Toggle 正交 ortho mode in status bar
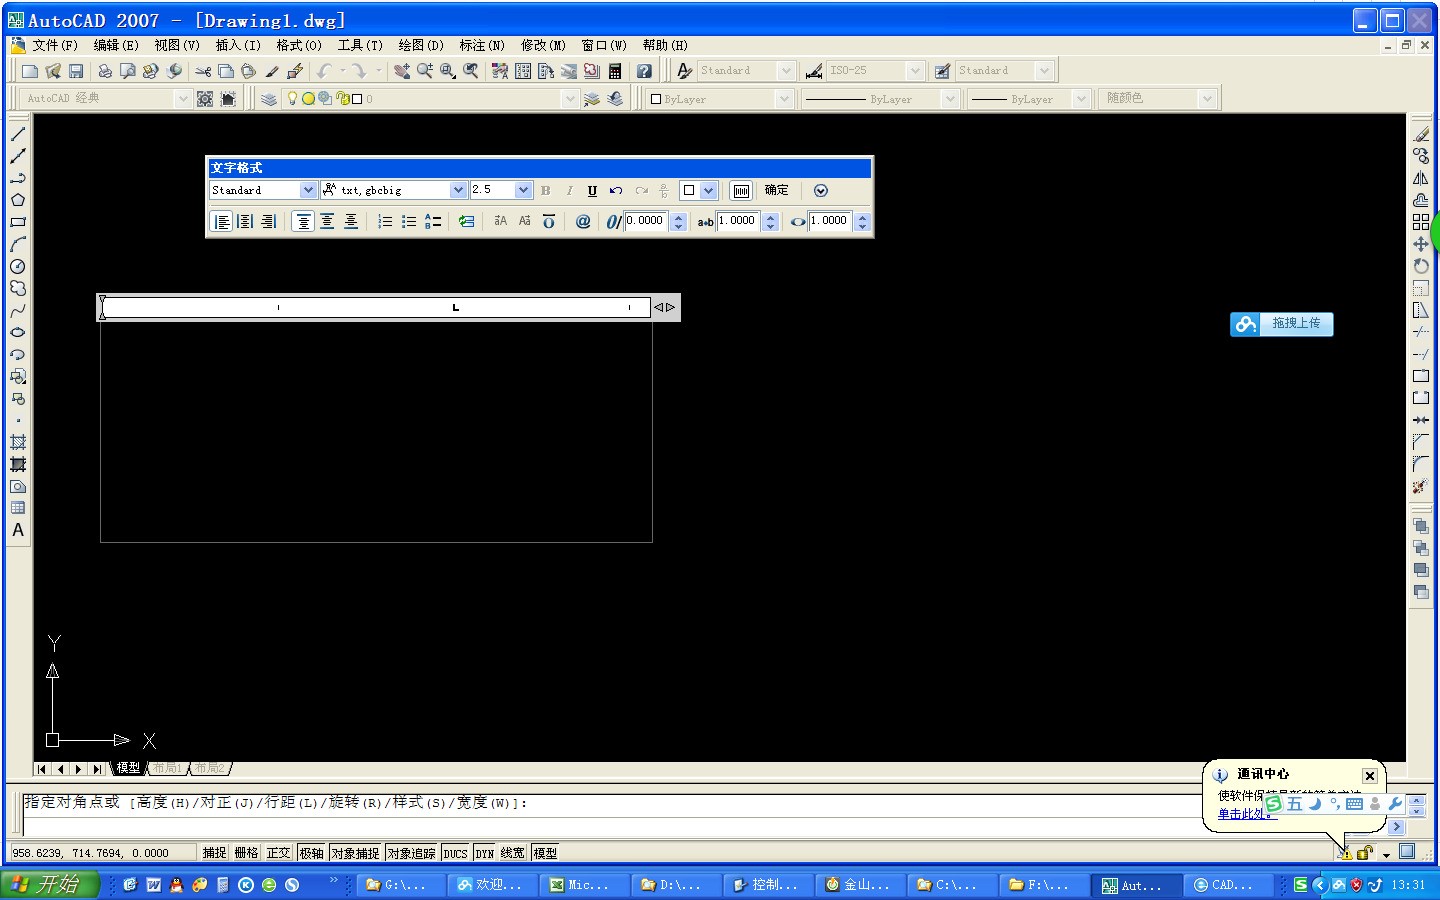Image resolution: width=1440 pixels, height=900 pixels. [x=278, y=853]
